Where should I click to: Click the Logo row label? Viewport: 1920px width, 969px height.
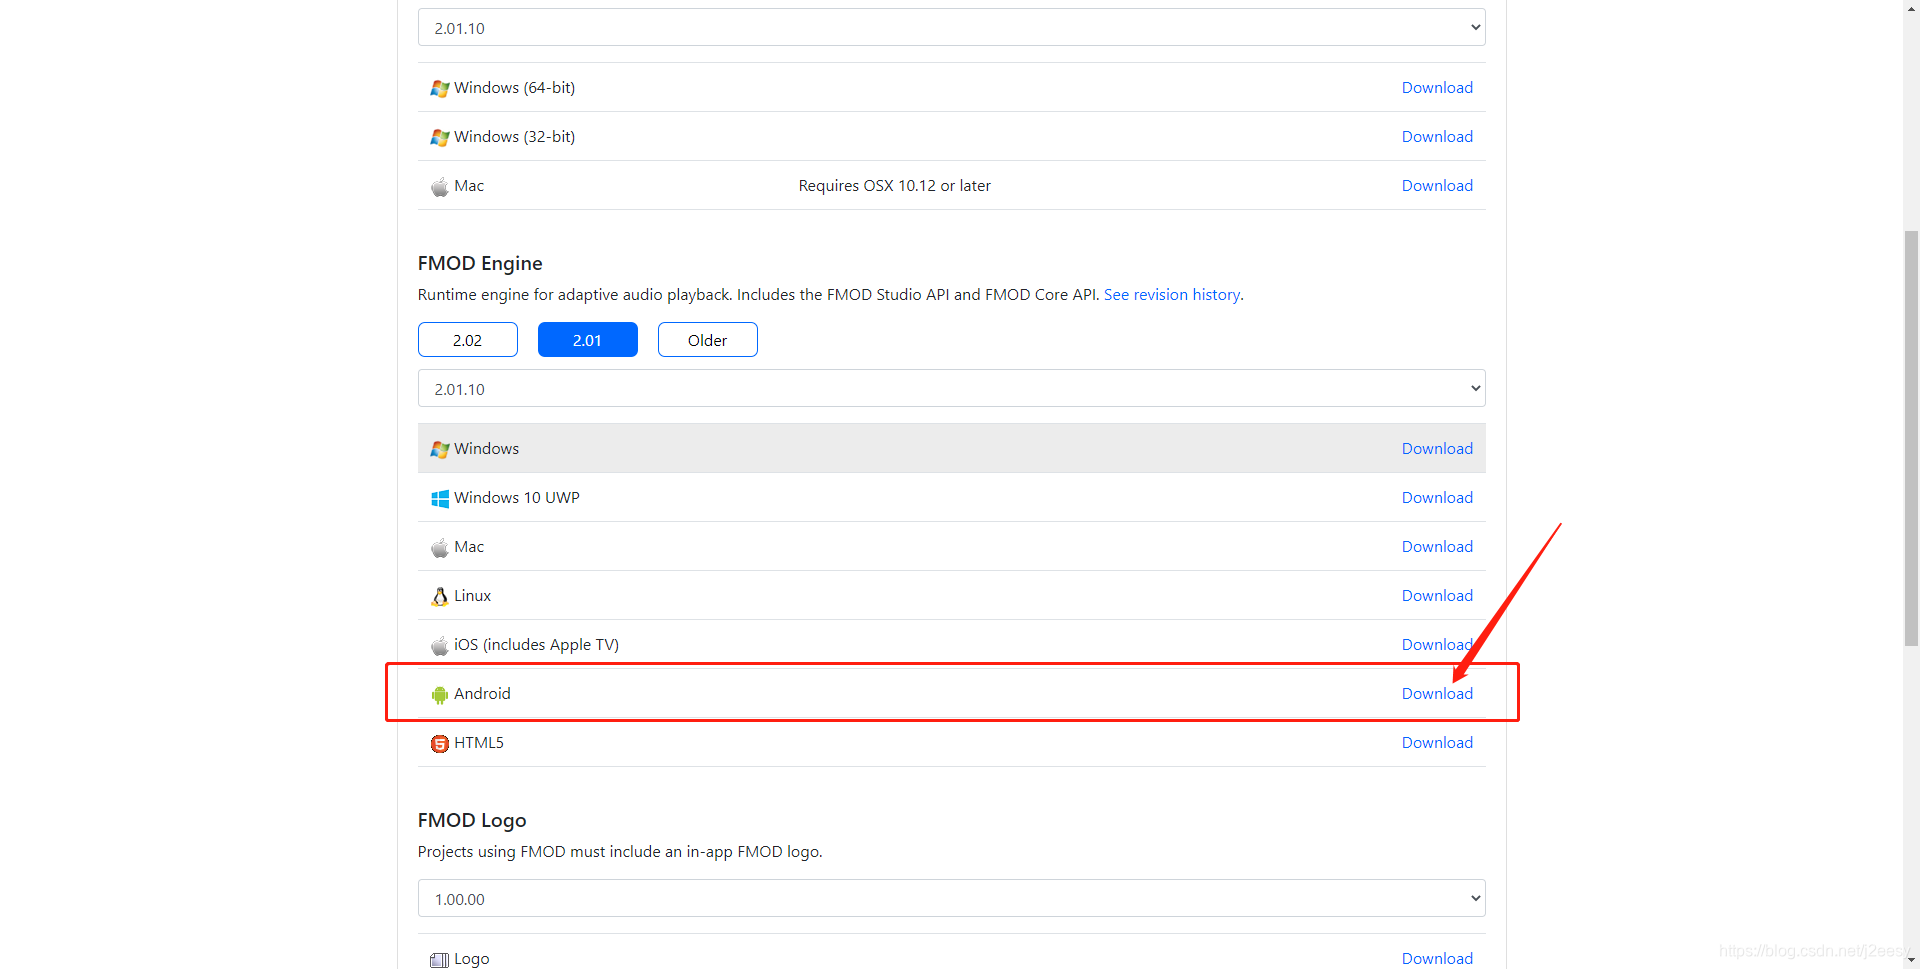(472, 959)
